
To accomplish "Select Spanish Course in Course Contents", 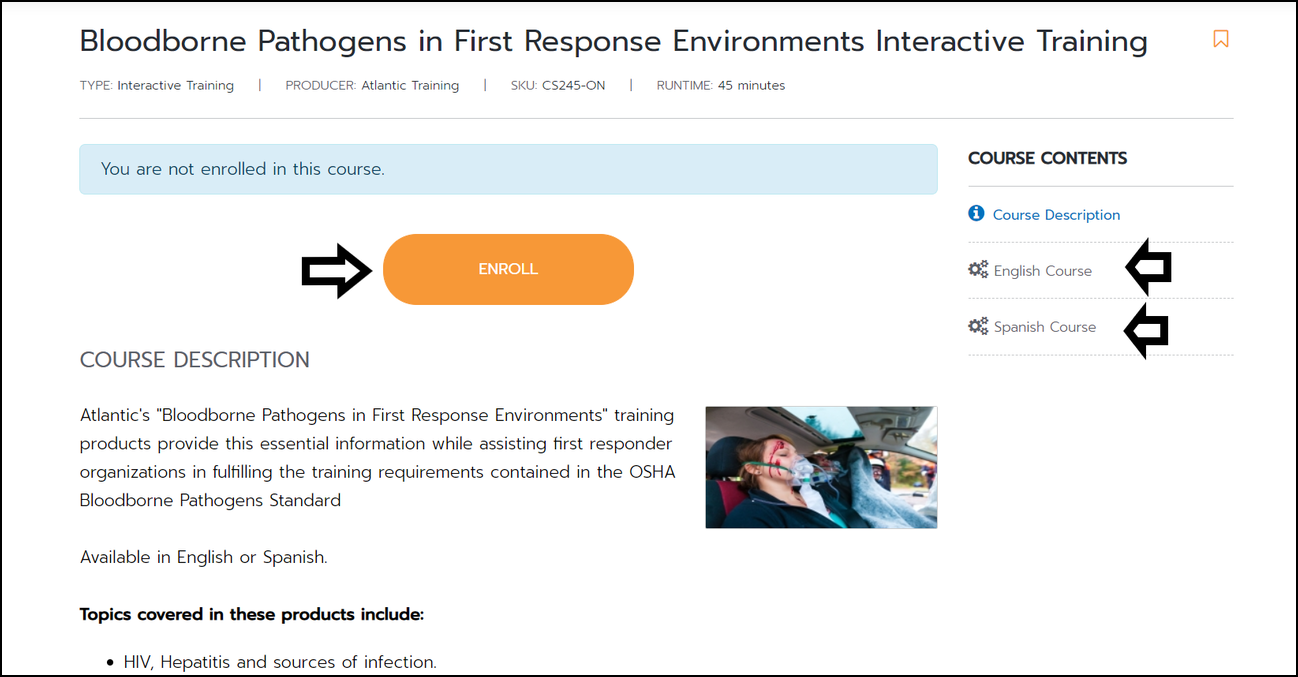I will coord(1045,327).
